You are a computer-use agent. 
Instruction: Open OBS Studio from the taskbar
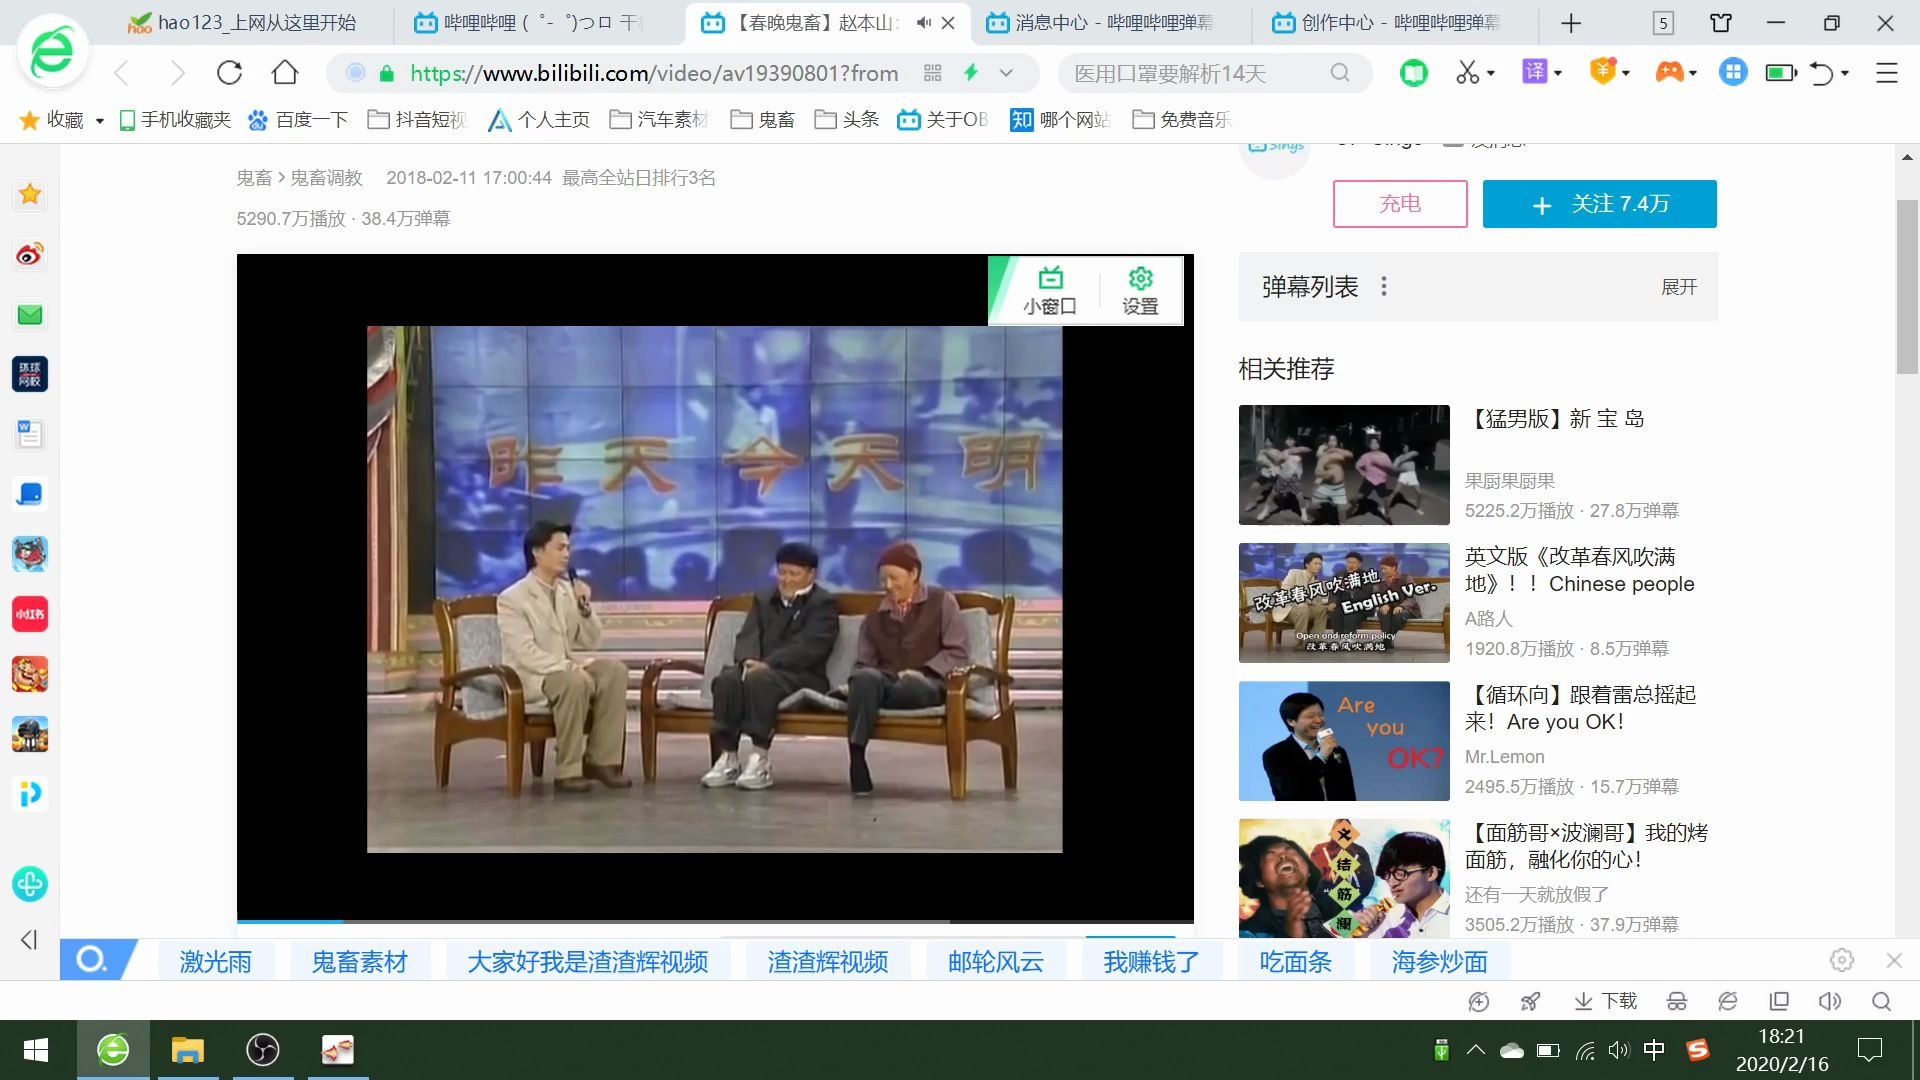[x=262, y=1050]
